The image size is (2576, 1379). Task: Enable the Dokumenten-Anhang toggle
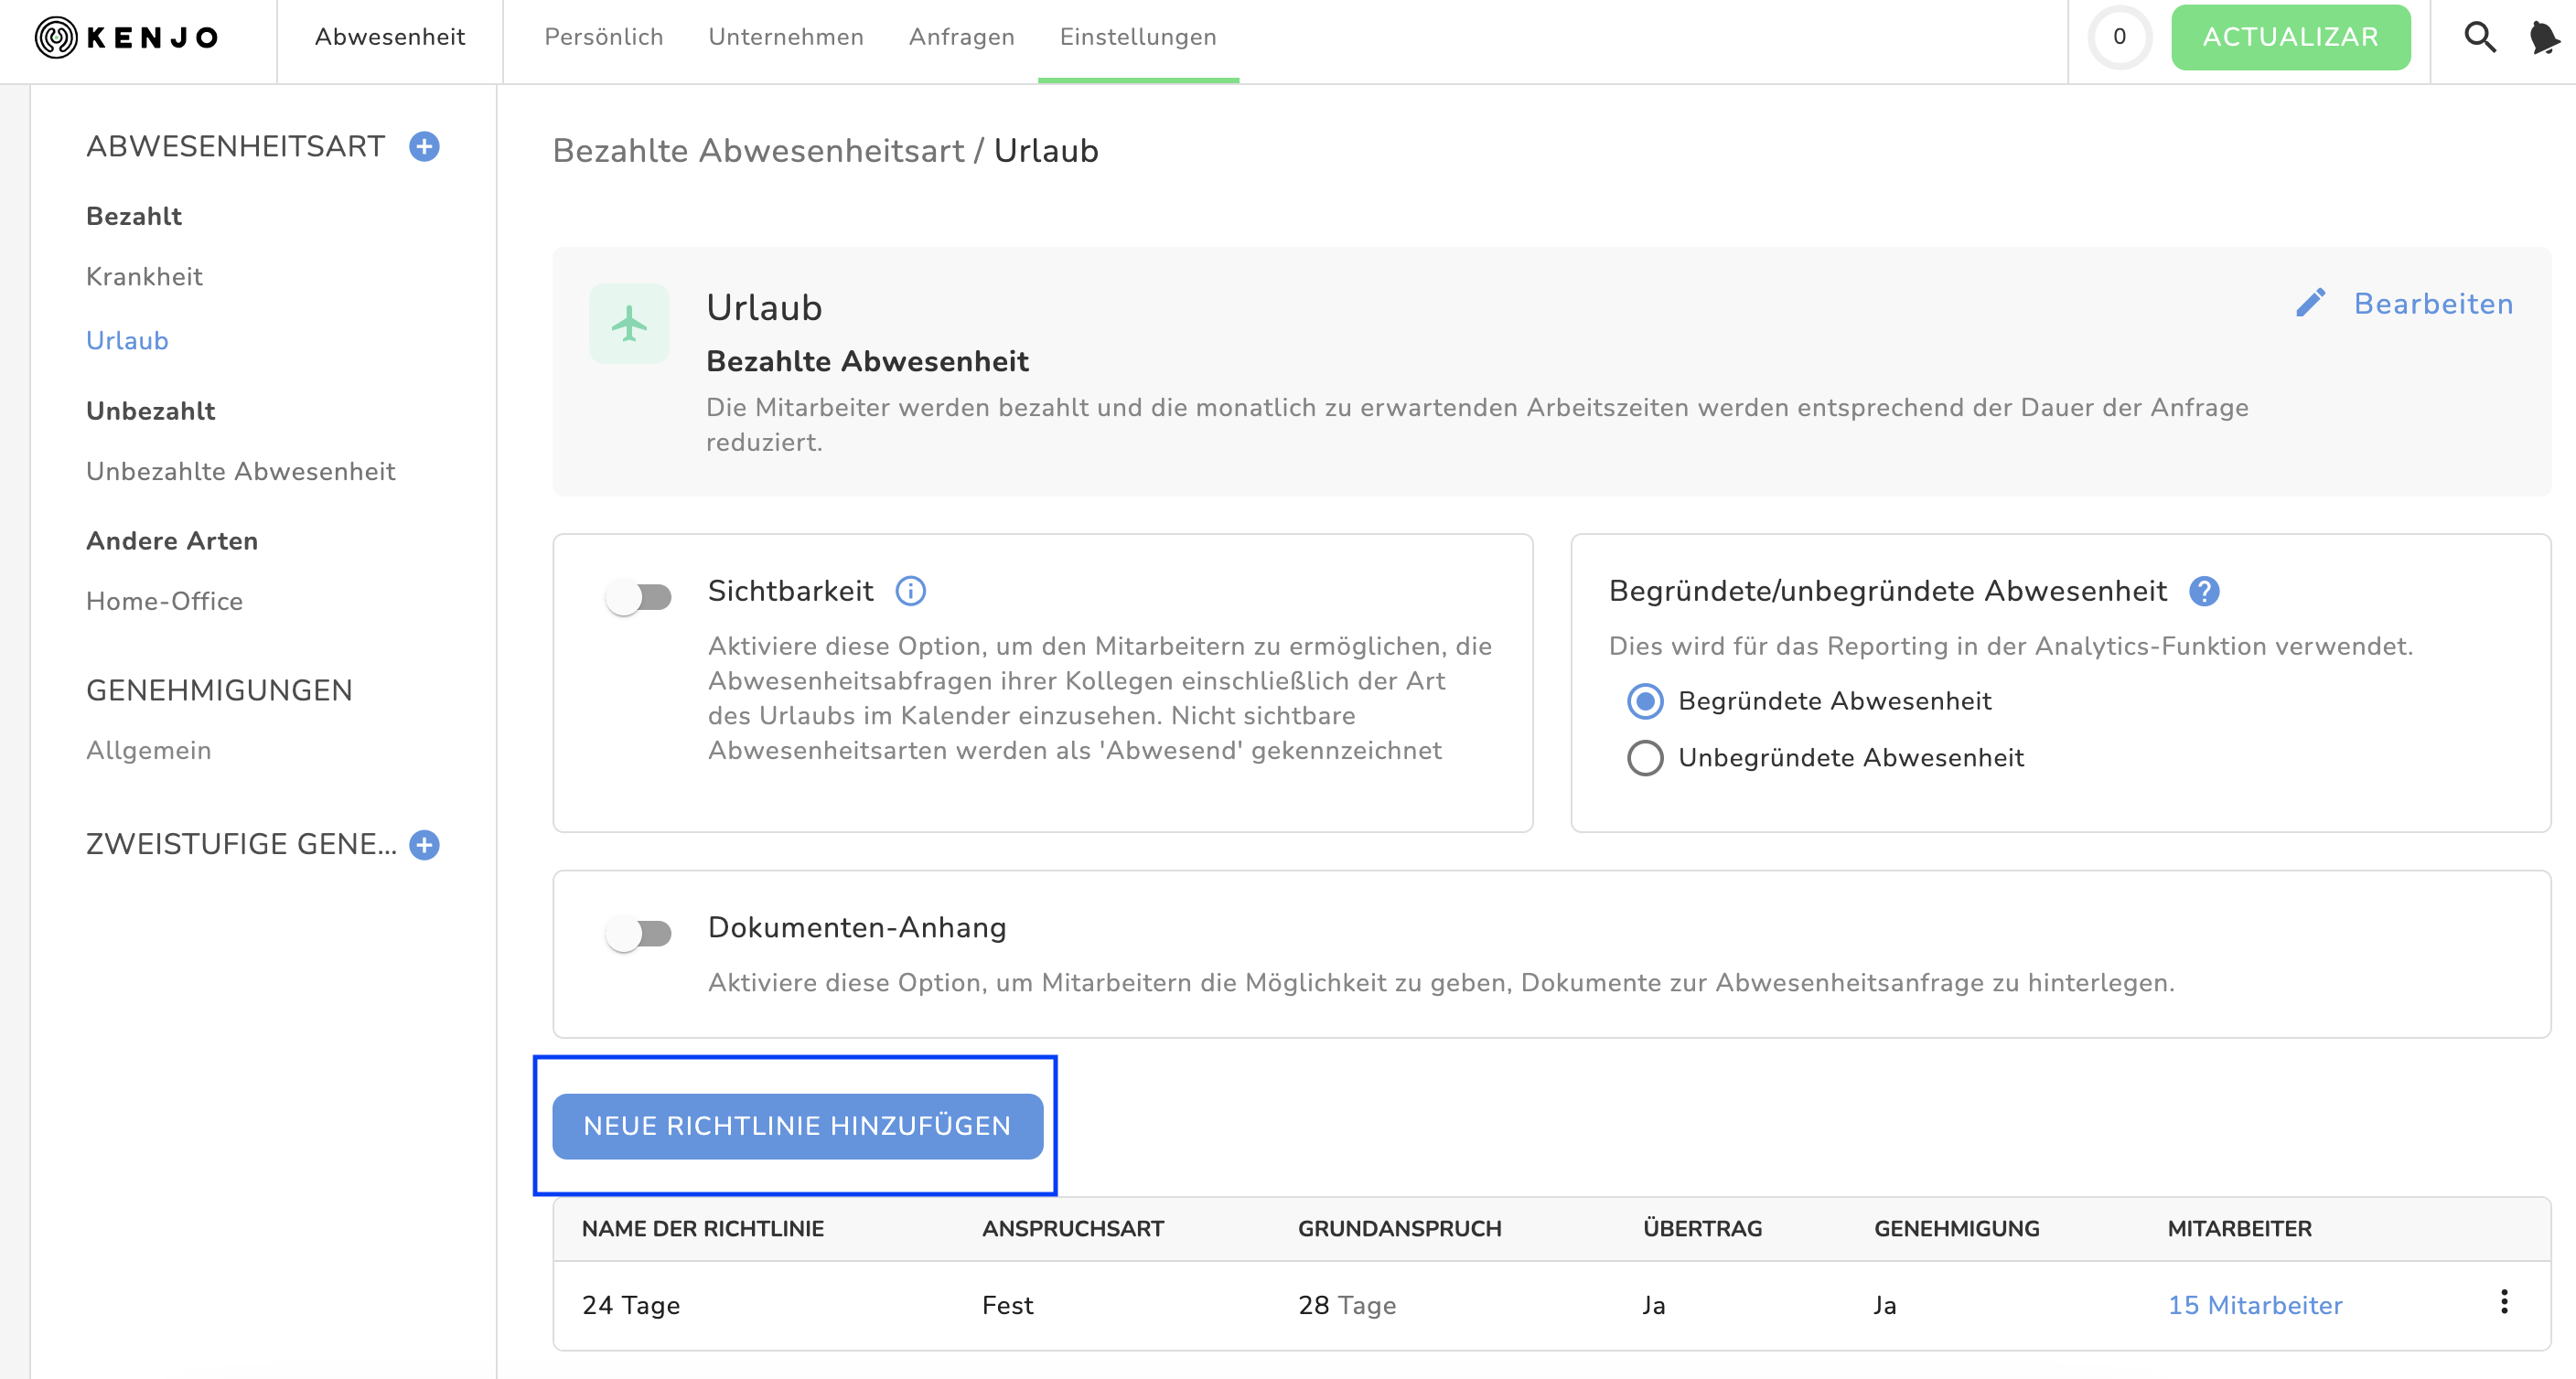pos(639,934)
